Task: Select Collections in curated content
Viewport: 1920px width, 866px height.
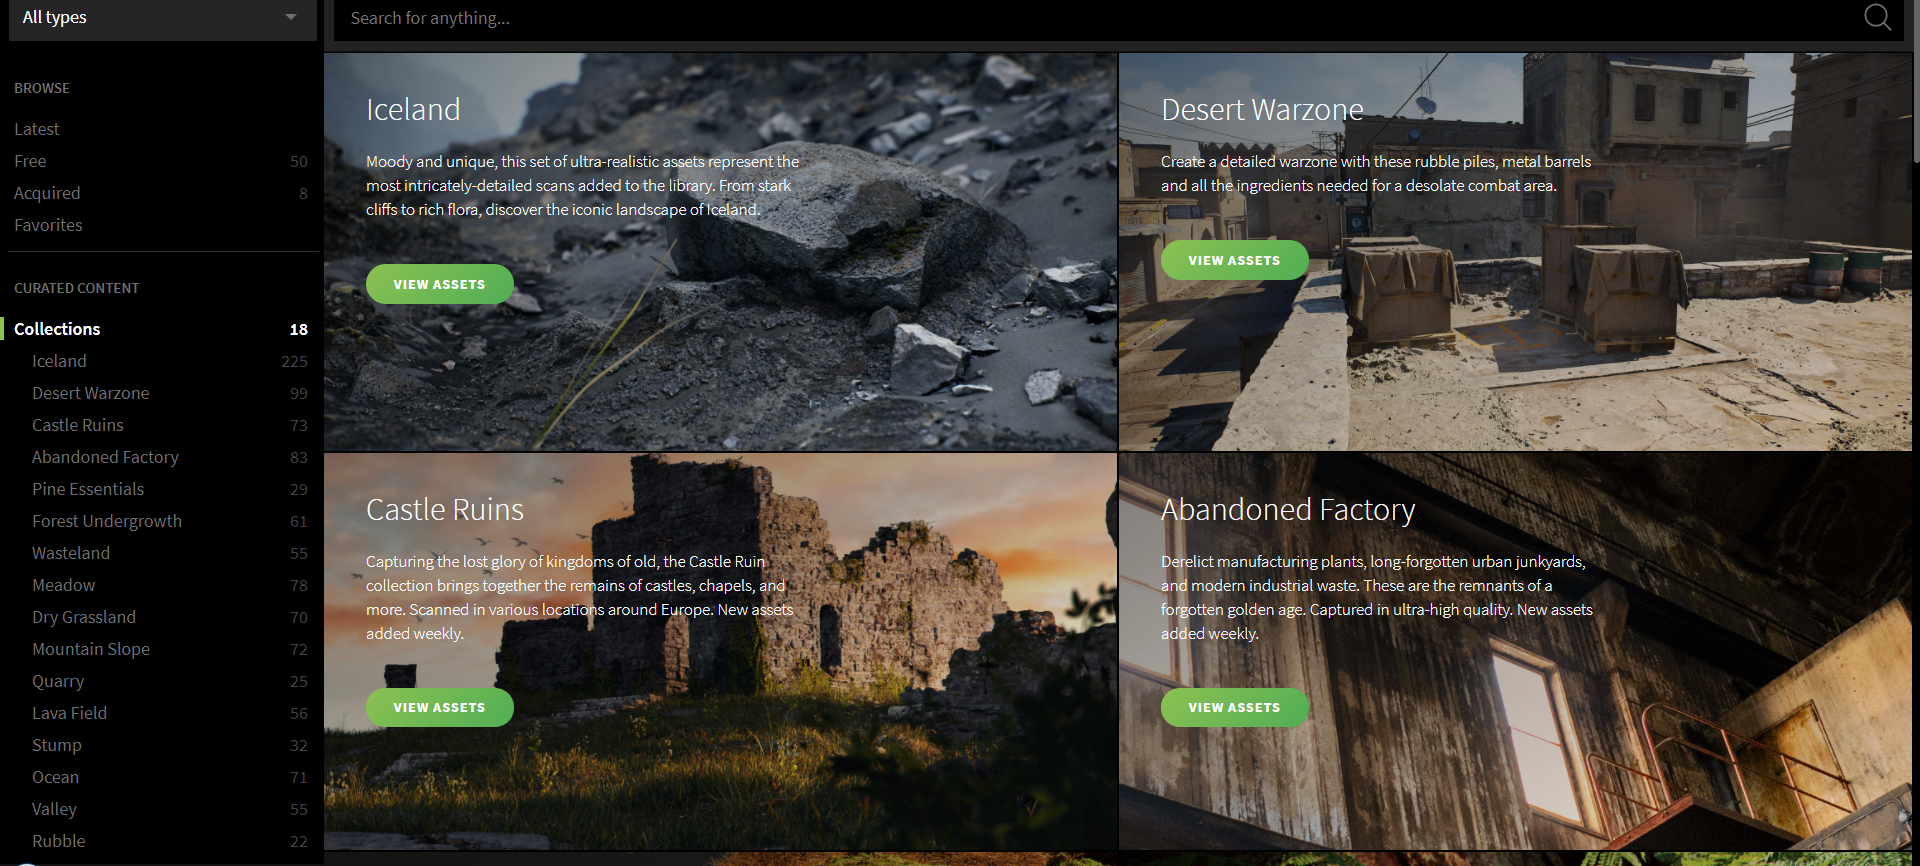Action: 57,329
